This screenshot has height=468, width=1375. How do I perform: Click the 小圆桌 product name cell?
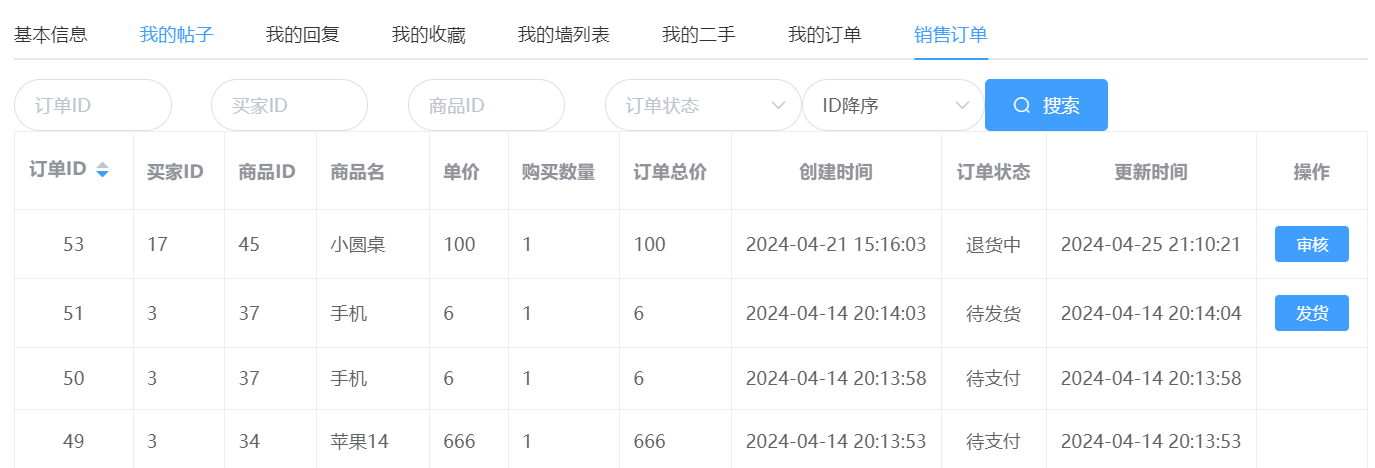(x=358, y=244)
